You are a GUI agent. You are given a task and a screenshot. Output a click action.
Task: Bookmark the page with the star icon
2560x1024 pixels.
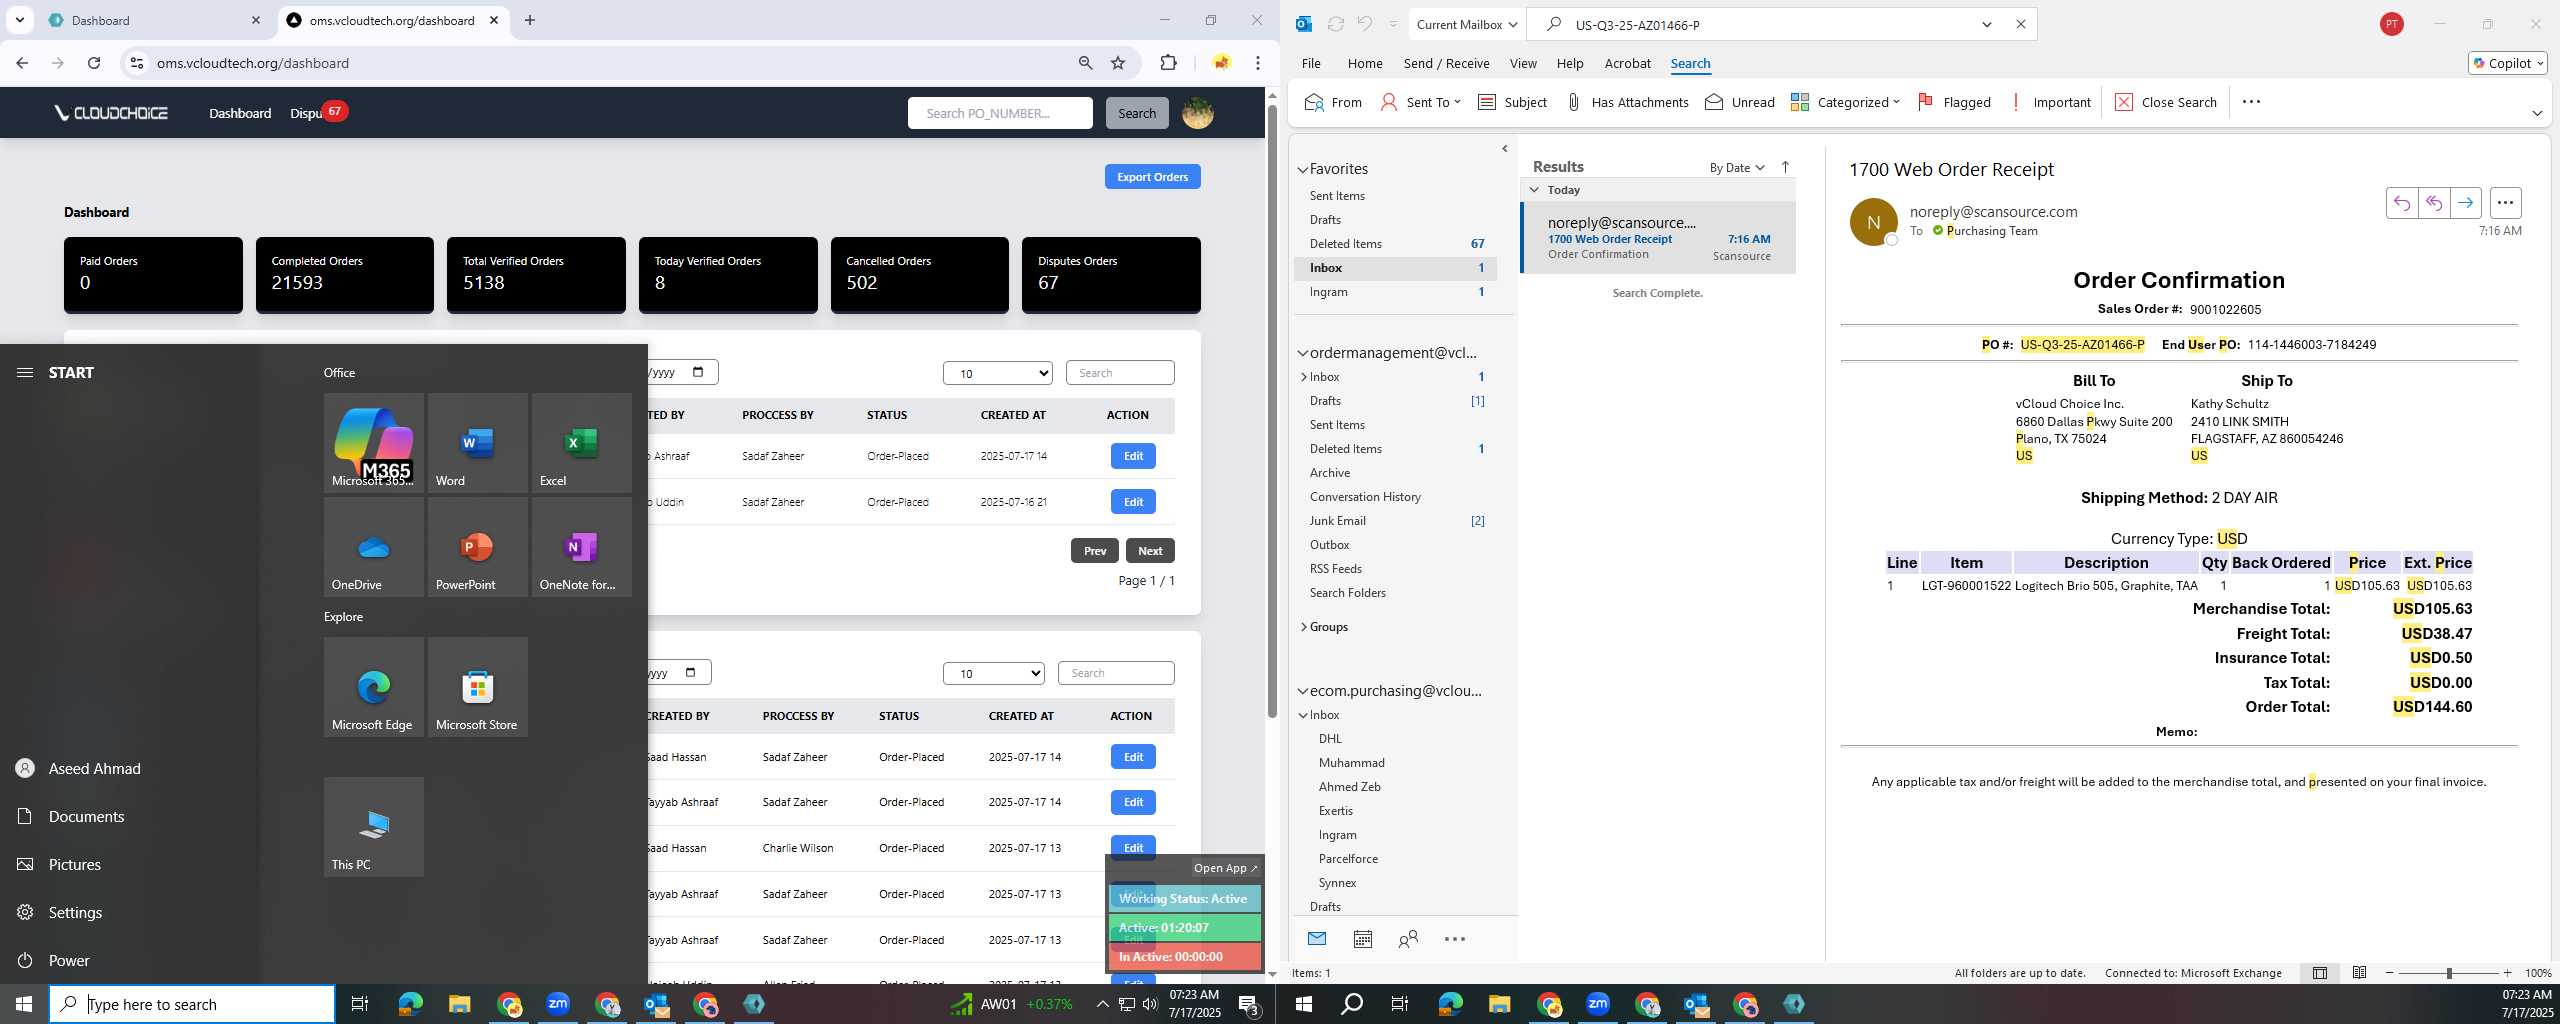tap(1118, 63)
